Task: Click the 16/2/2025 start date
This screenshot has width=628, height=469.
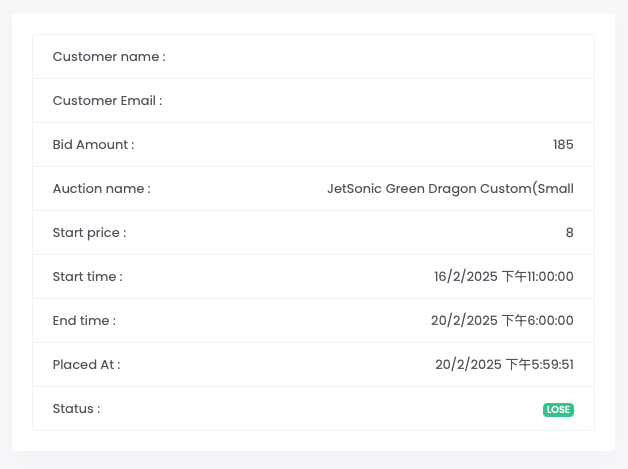Action: 465,277
